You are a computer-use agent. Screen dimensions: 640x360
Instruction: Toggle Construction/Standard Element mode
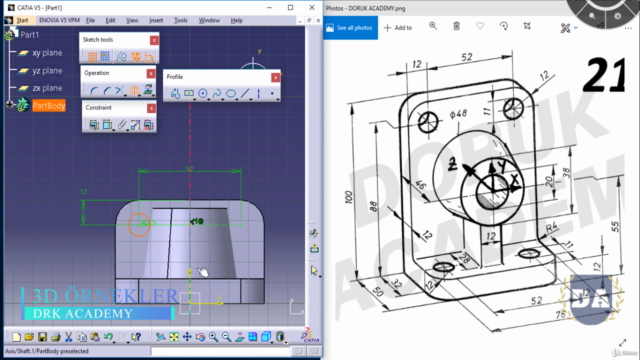[121, 56]
